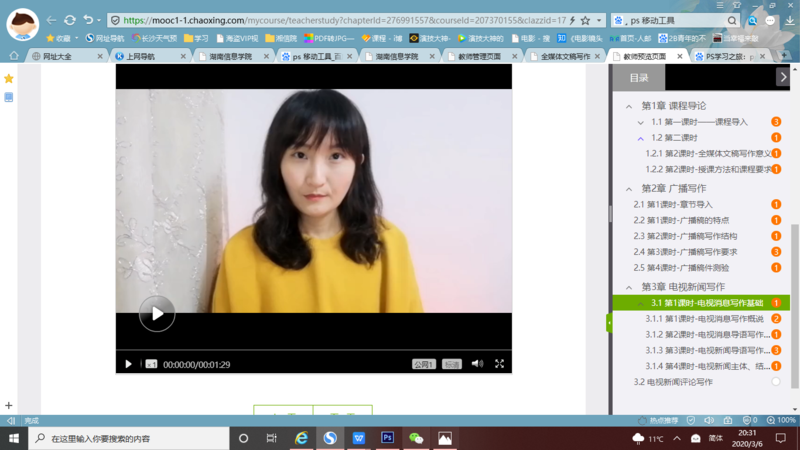Open lesson 3.1.1 电视消息写作概说

pyautogui.click(x=705, y=319)
